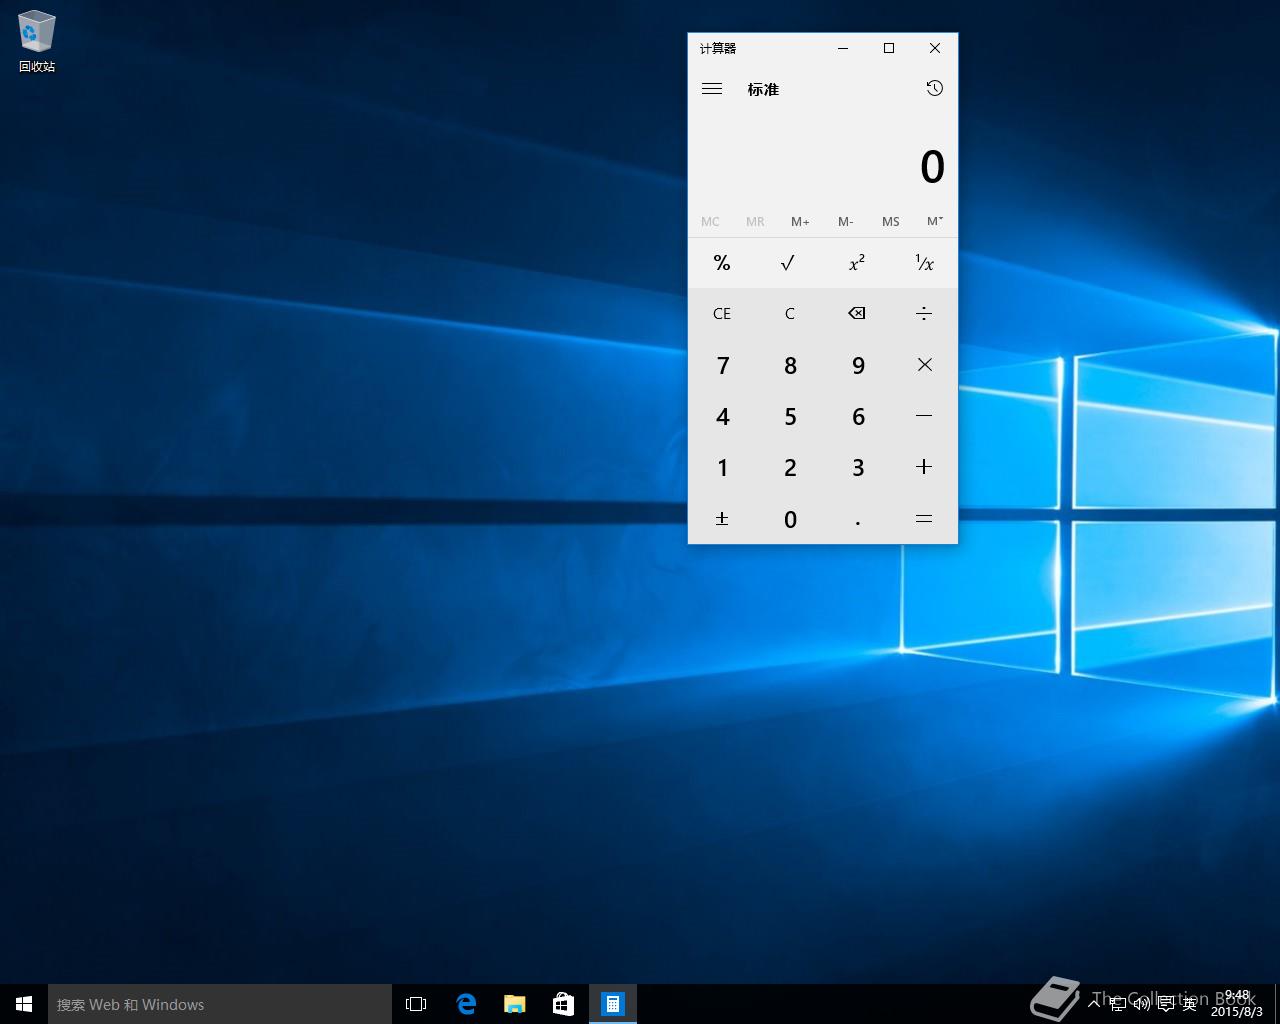Image resolution: width=1280 pixels, height=1024 pixels.
Task: Open the taskbar clock and date
Action: click(x=1237, y=1004)
